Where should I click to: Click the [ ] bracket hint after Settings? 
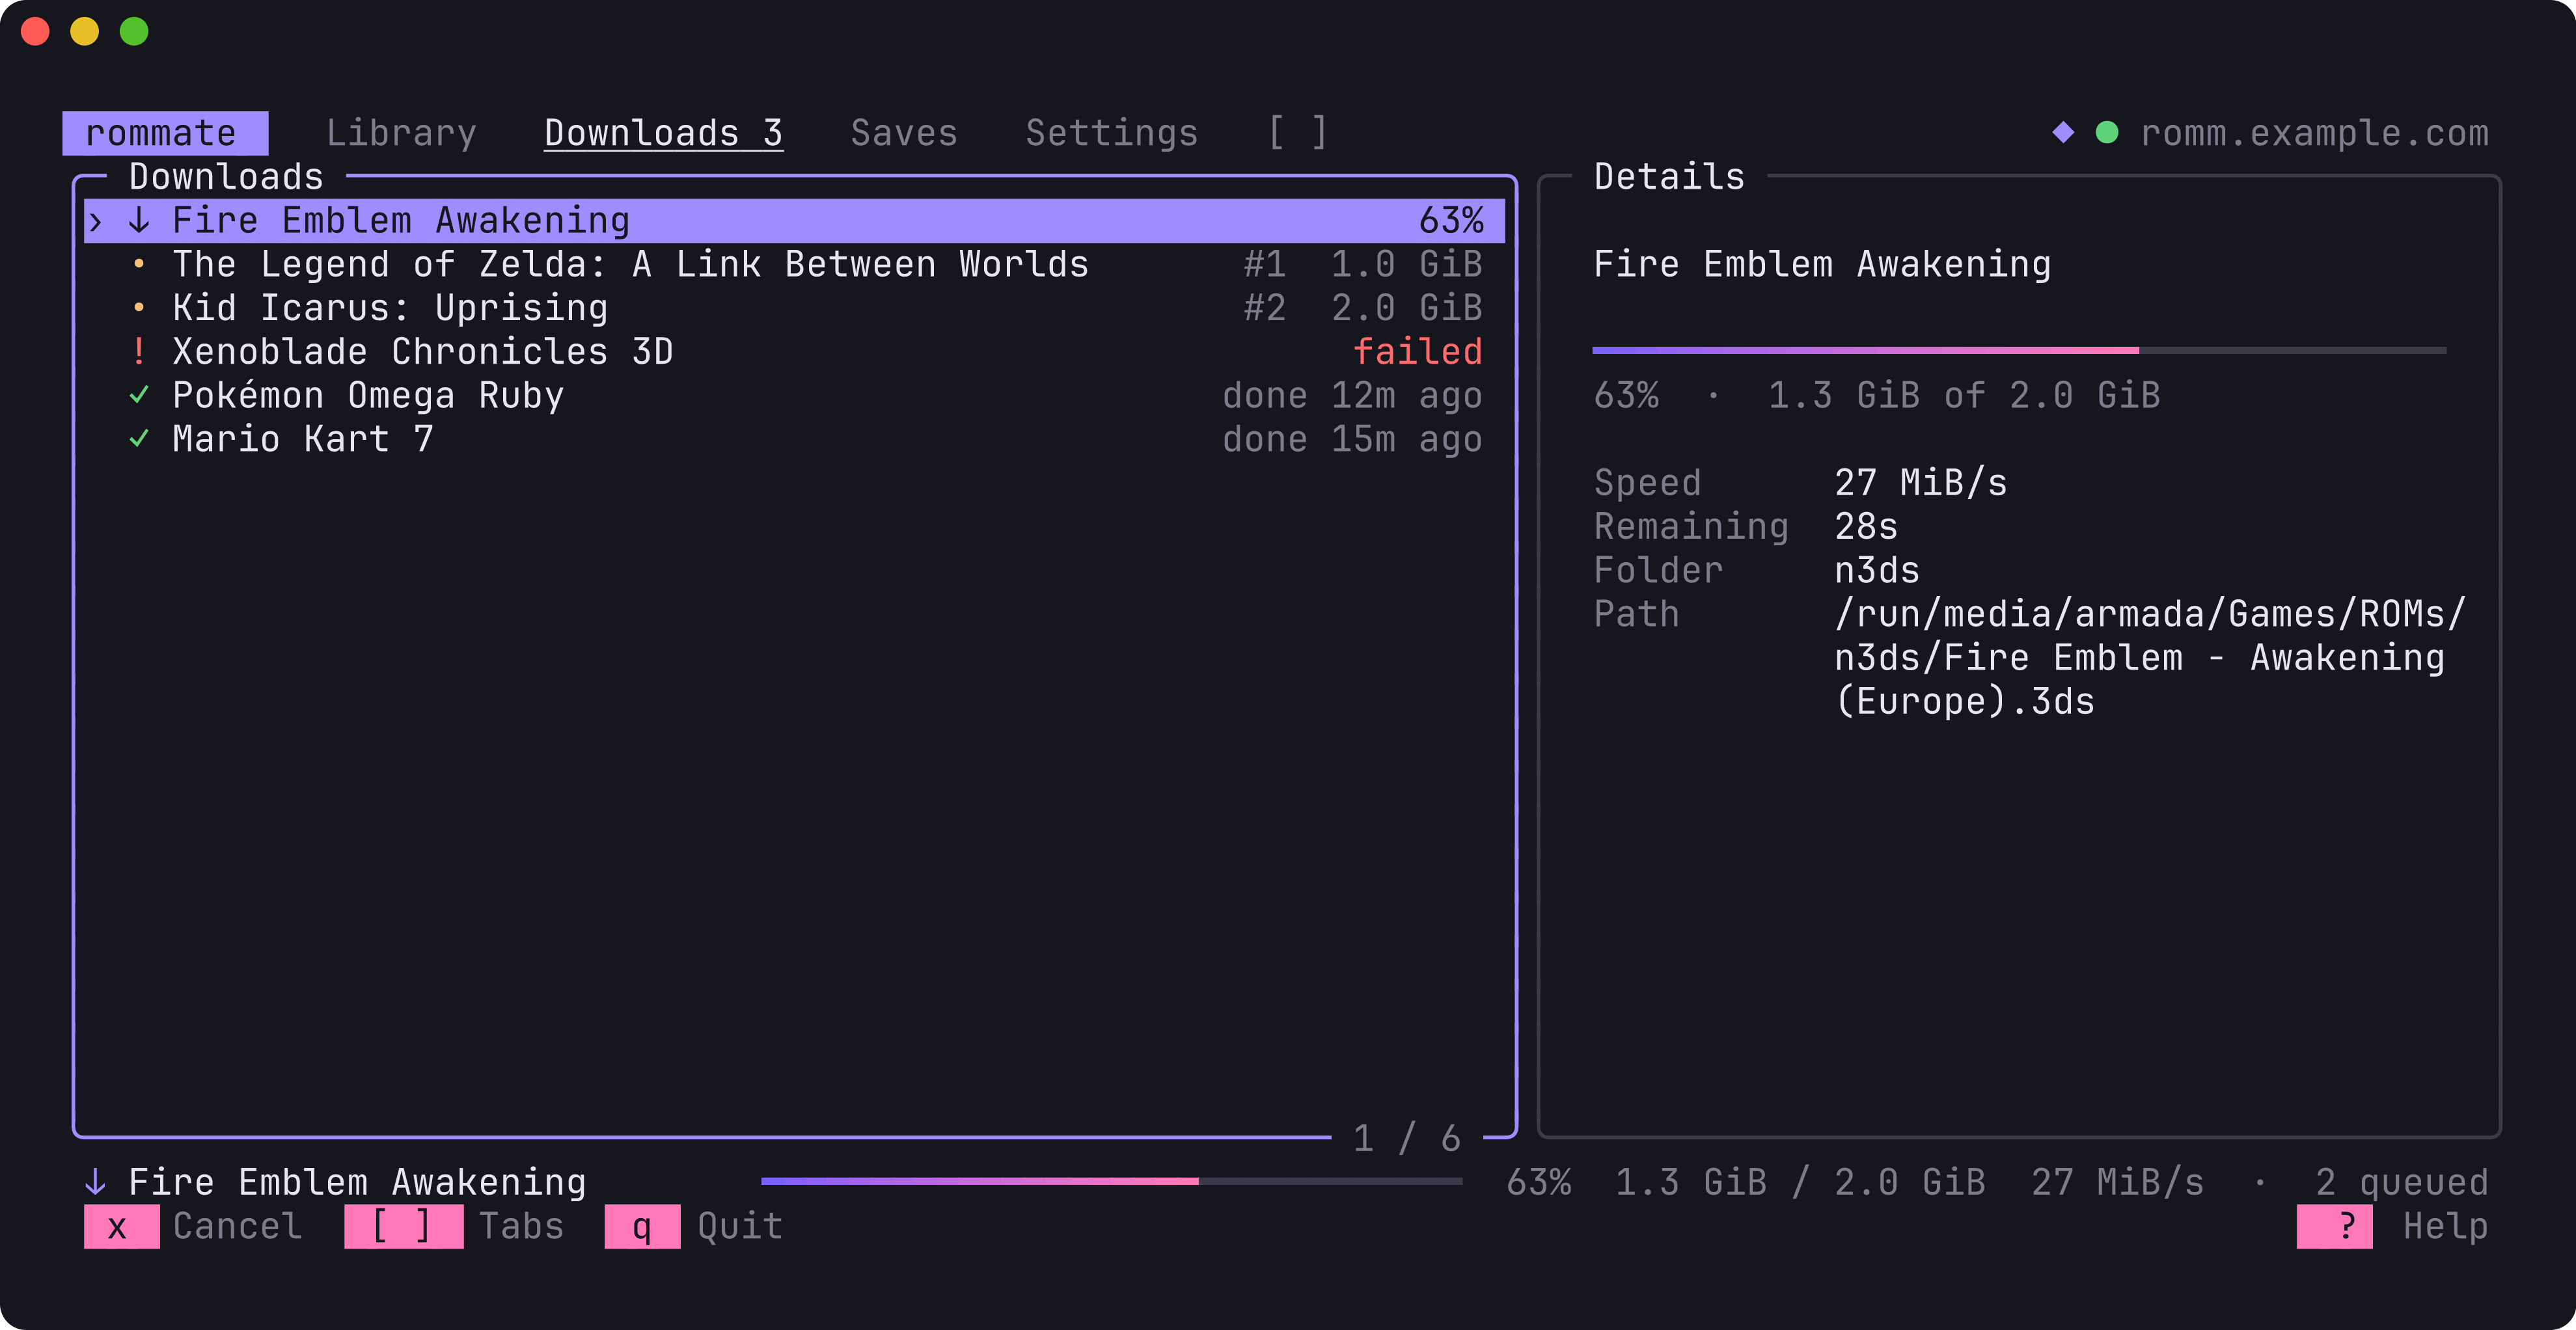coord(1297,132)
